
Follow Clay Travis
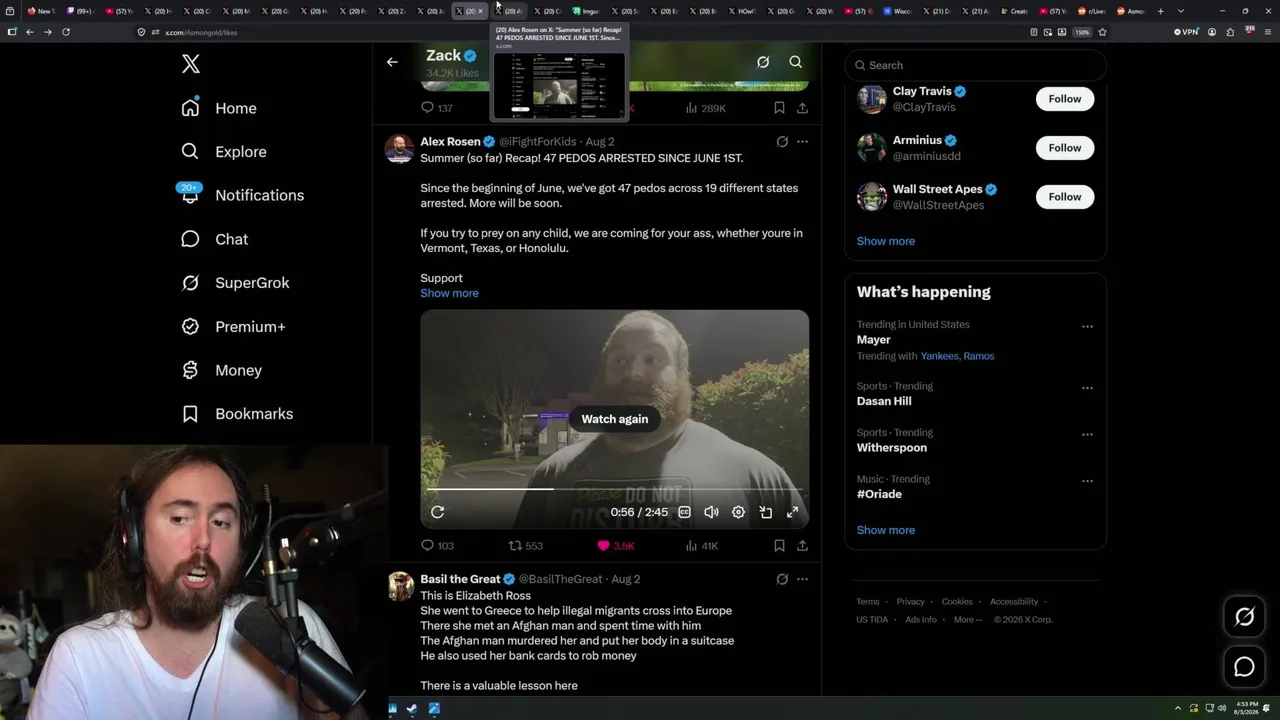pos(1065,99)
